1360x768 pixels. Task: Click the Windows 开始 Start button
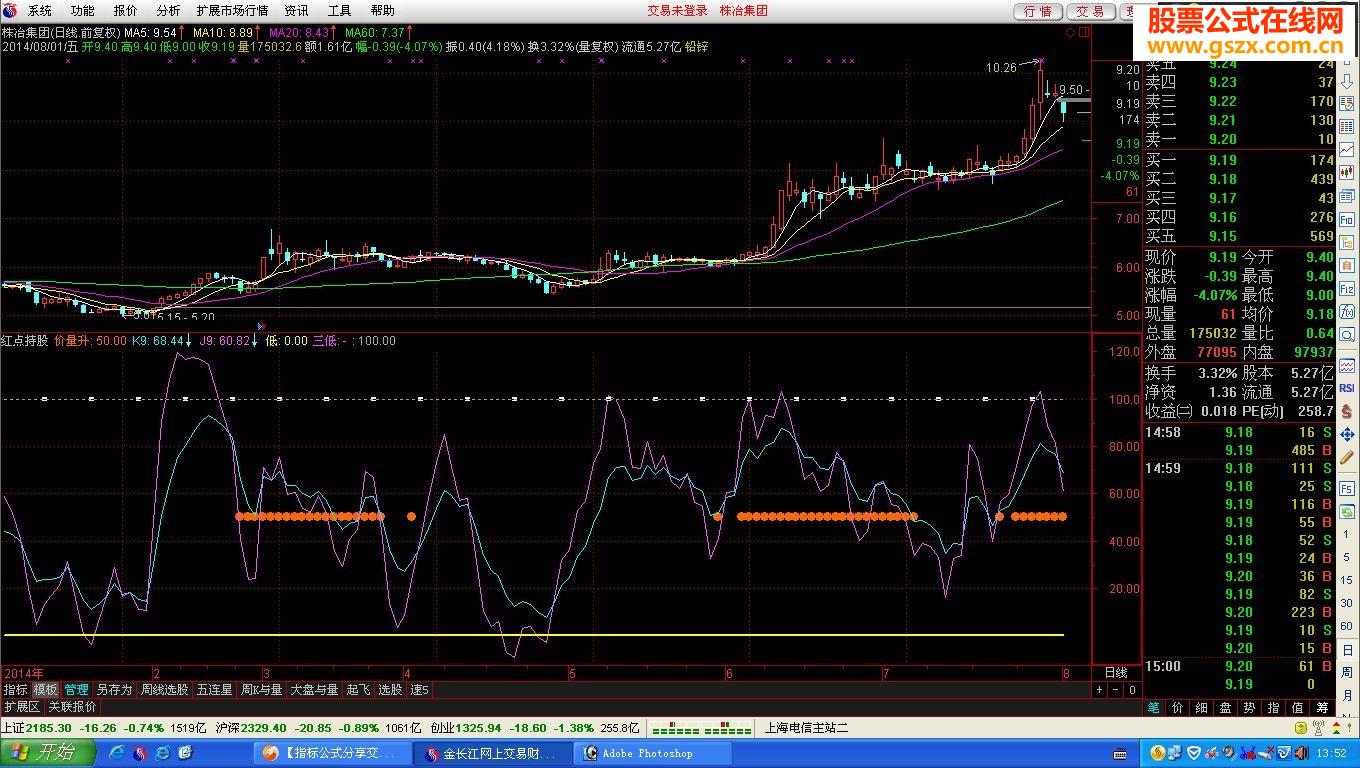point(47,753)
